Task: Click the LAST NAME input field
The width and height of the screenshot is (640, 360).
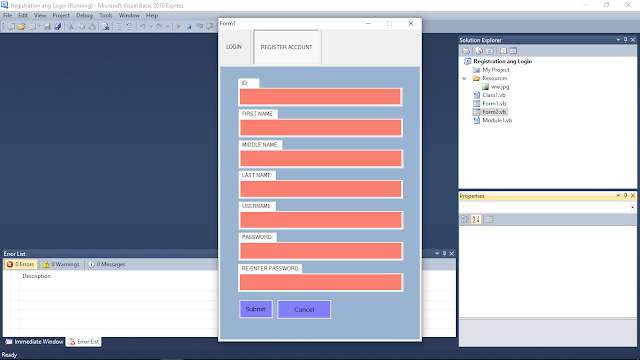Action: tap(320, 189)
